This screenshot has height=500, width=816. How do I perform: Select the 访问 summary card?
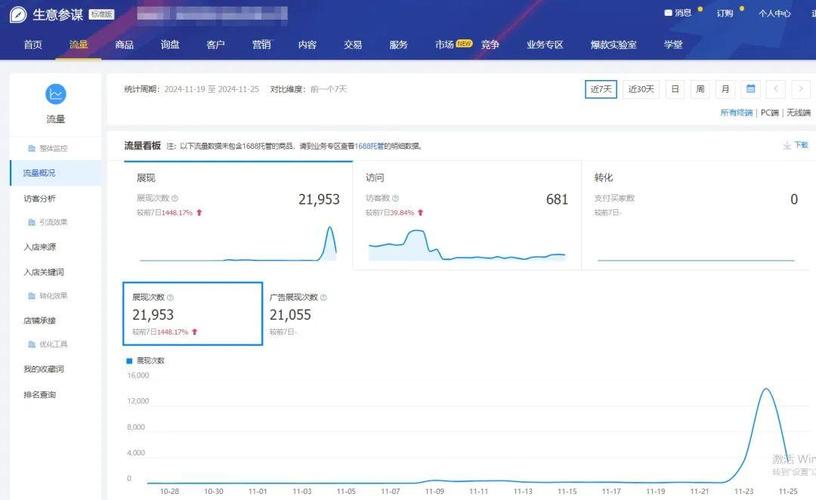coord(467,215)
